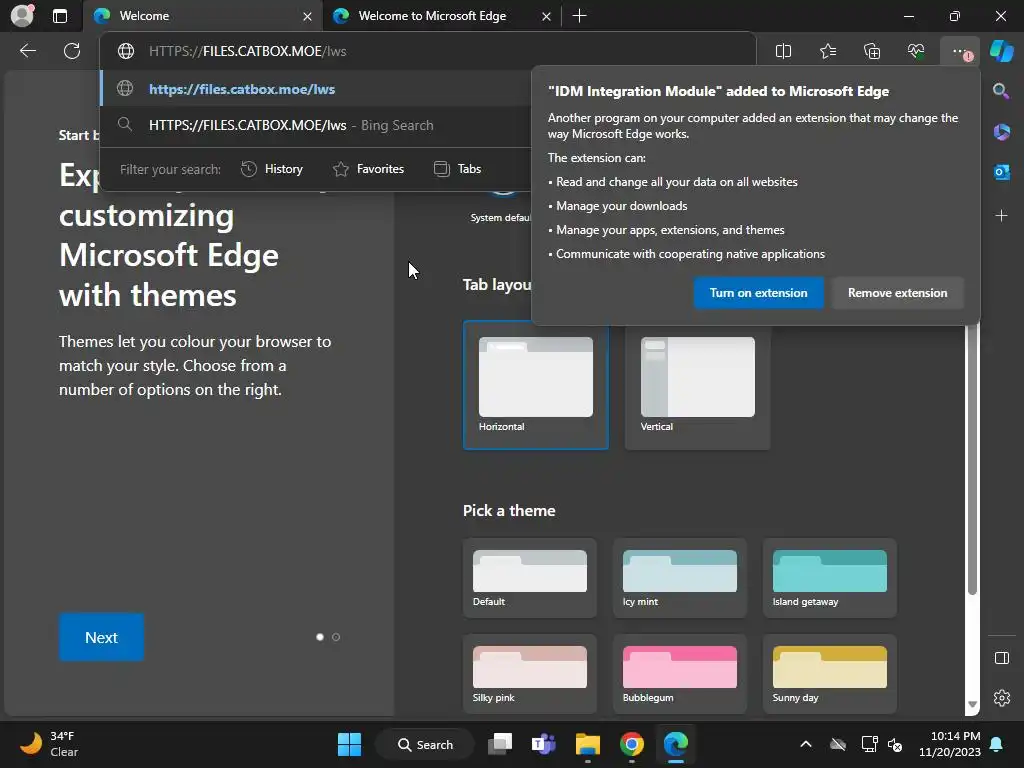Viewport: 1024px width, 768px height.
Task: Open the notifications bell
Action: [x=997, y=744]
